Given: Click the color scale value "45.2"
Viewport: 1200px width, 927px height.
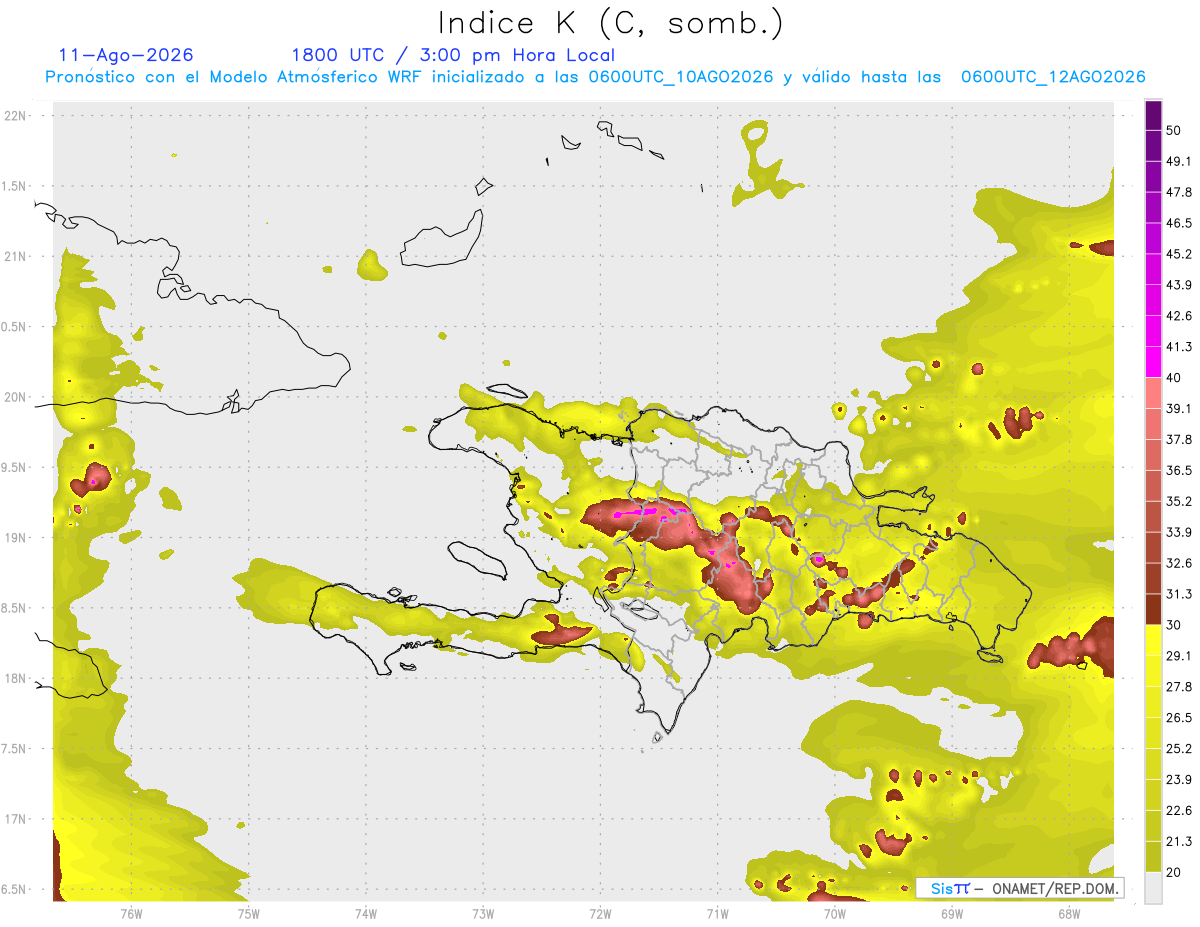Looking at the screenshot, I should [1178, 254].
